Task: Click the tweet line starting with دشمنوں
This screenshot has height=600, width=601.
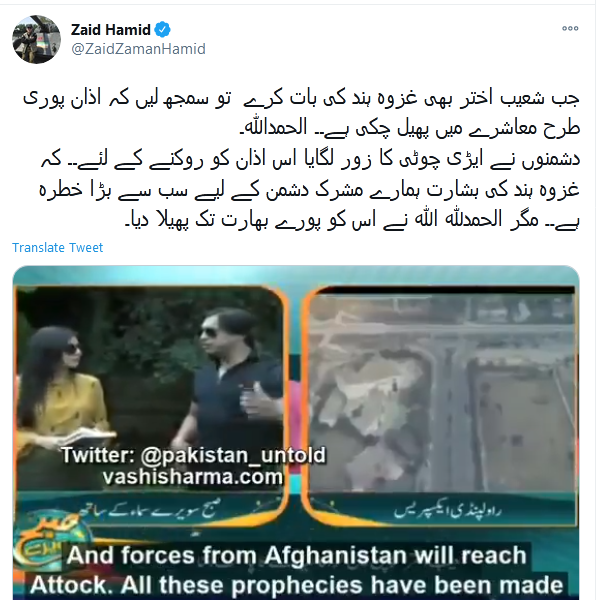Action: (310, 159)
